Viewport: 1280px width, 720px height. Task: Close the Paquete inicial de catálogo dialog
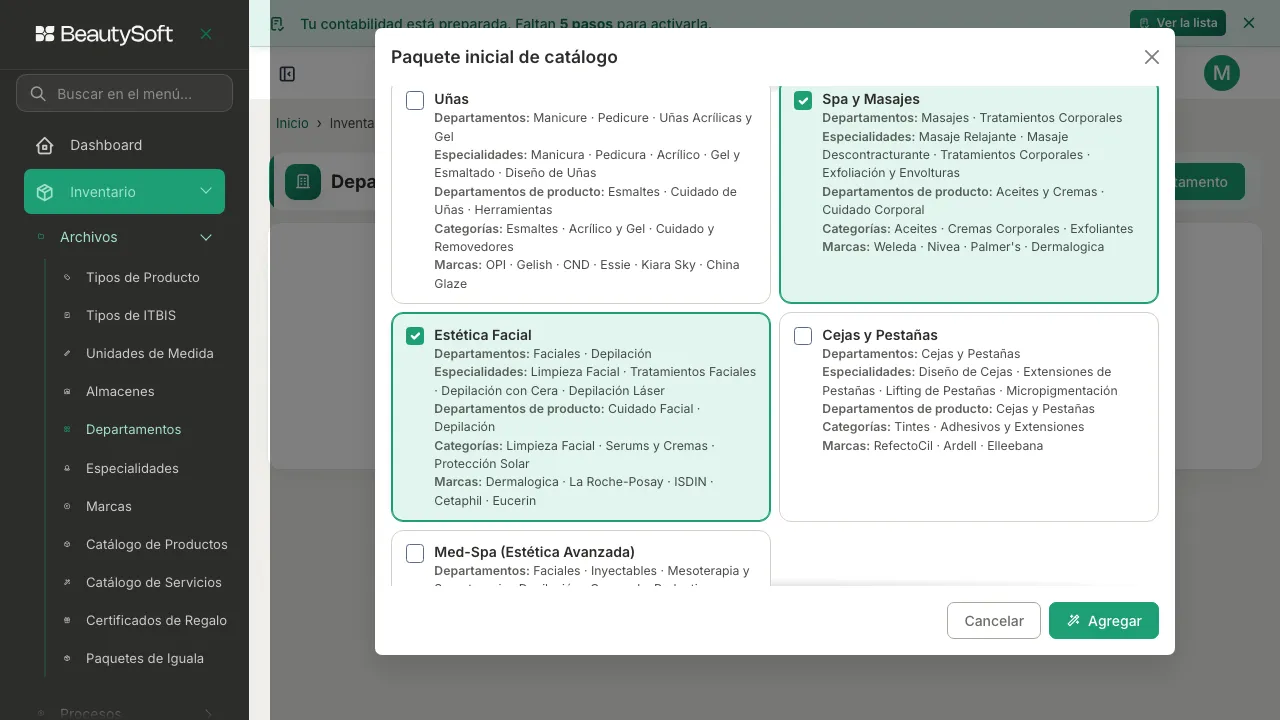click(1152, 57)
